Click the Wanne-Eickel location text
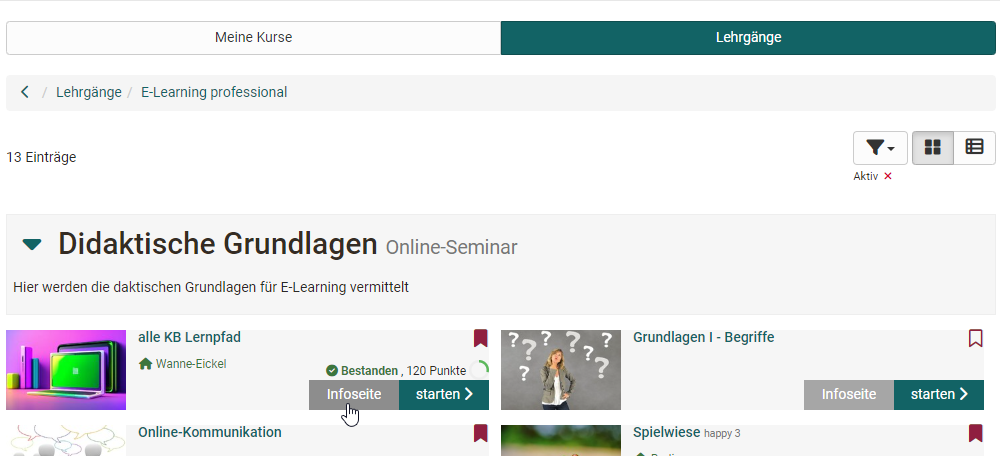This screenshot has width=1000, height=456. [191, 364]
